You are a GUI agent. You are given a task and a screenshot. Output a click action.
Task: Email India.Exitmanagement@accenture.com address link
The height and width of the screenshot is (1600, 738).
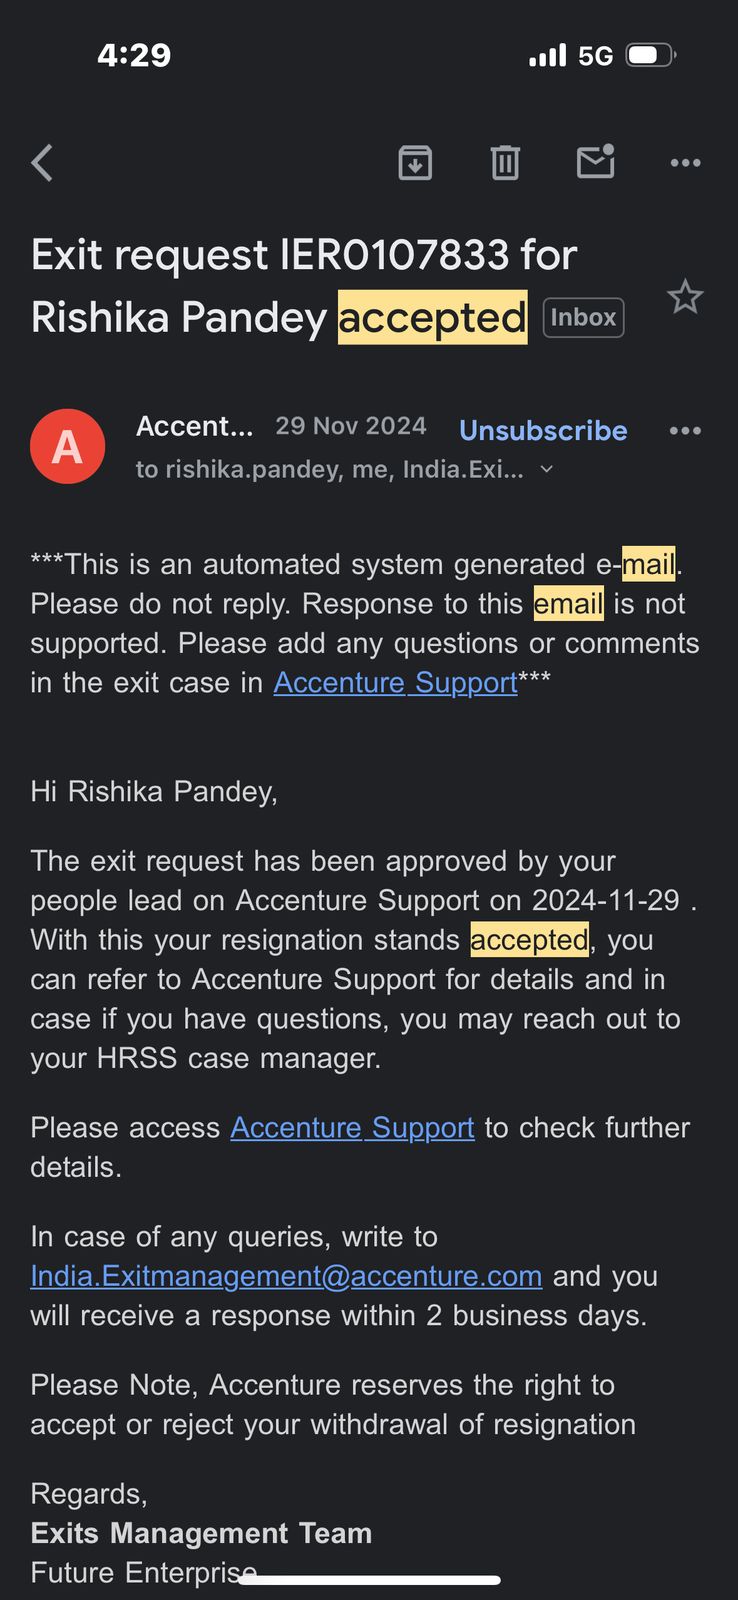286,1277
